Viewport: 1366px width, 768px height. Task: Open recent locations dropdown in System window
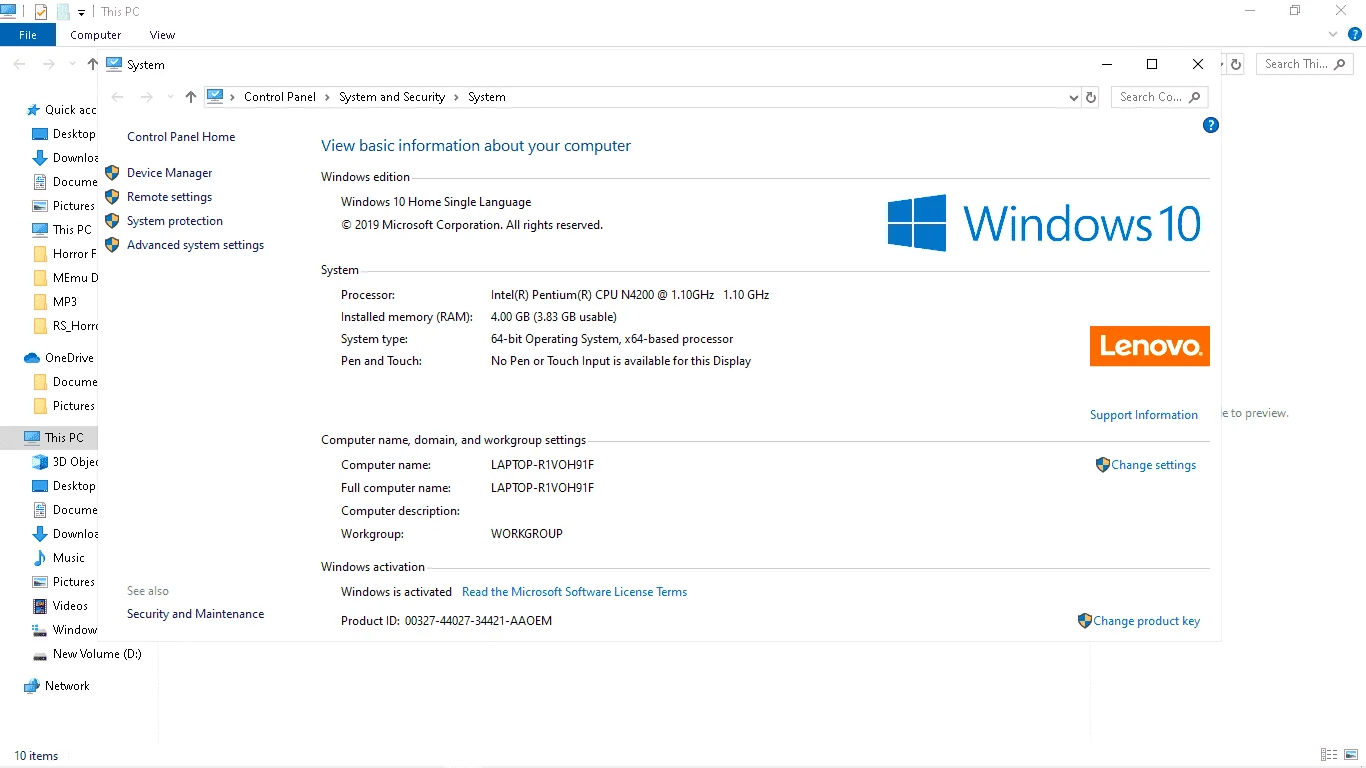tap(169, 97)
